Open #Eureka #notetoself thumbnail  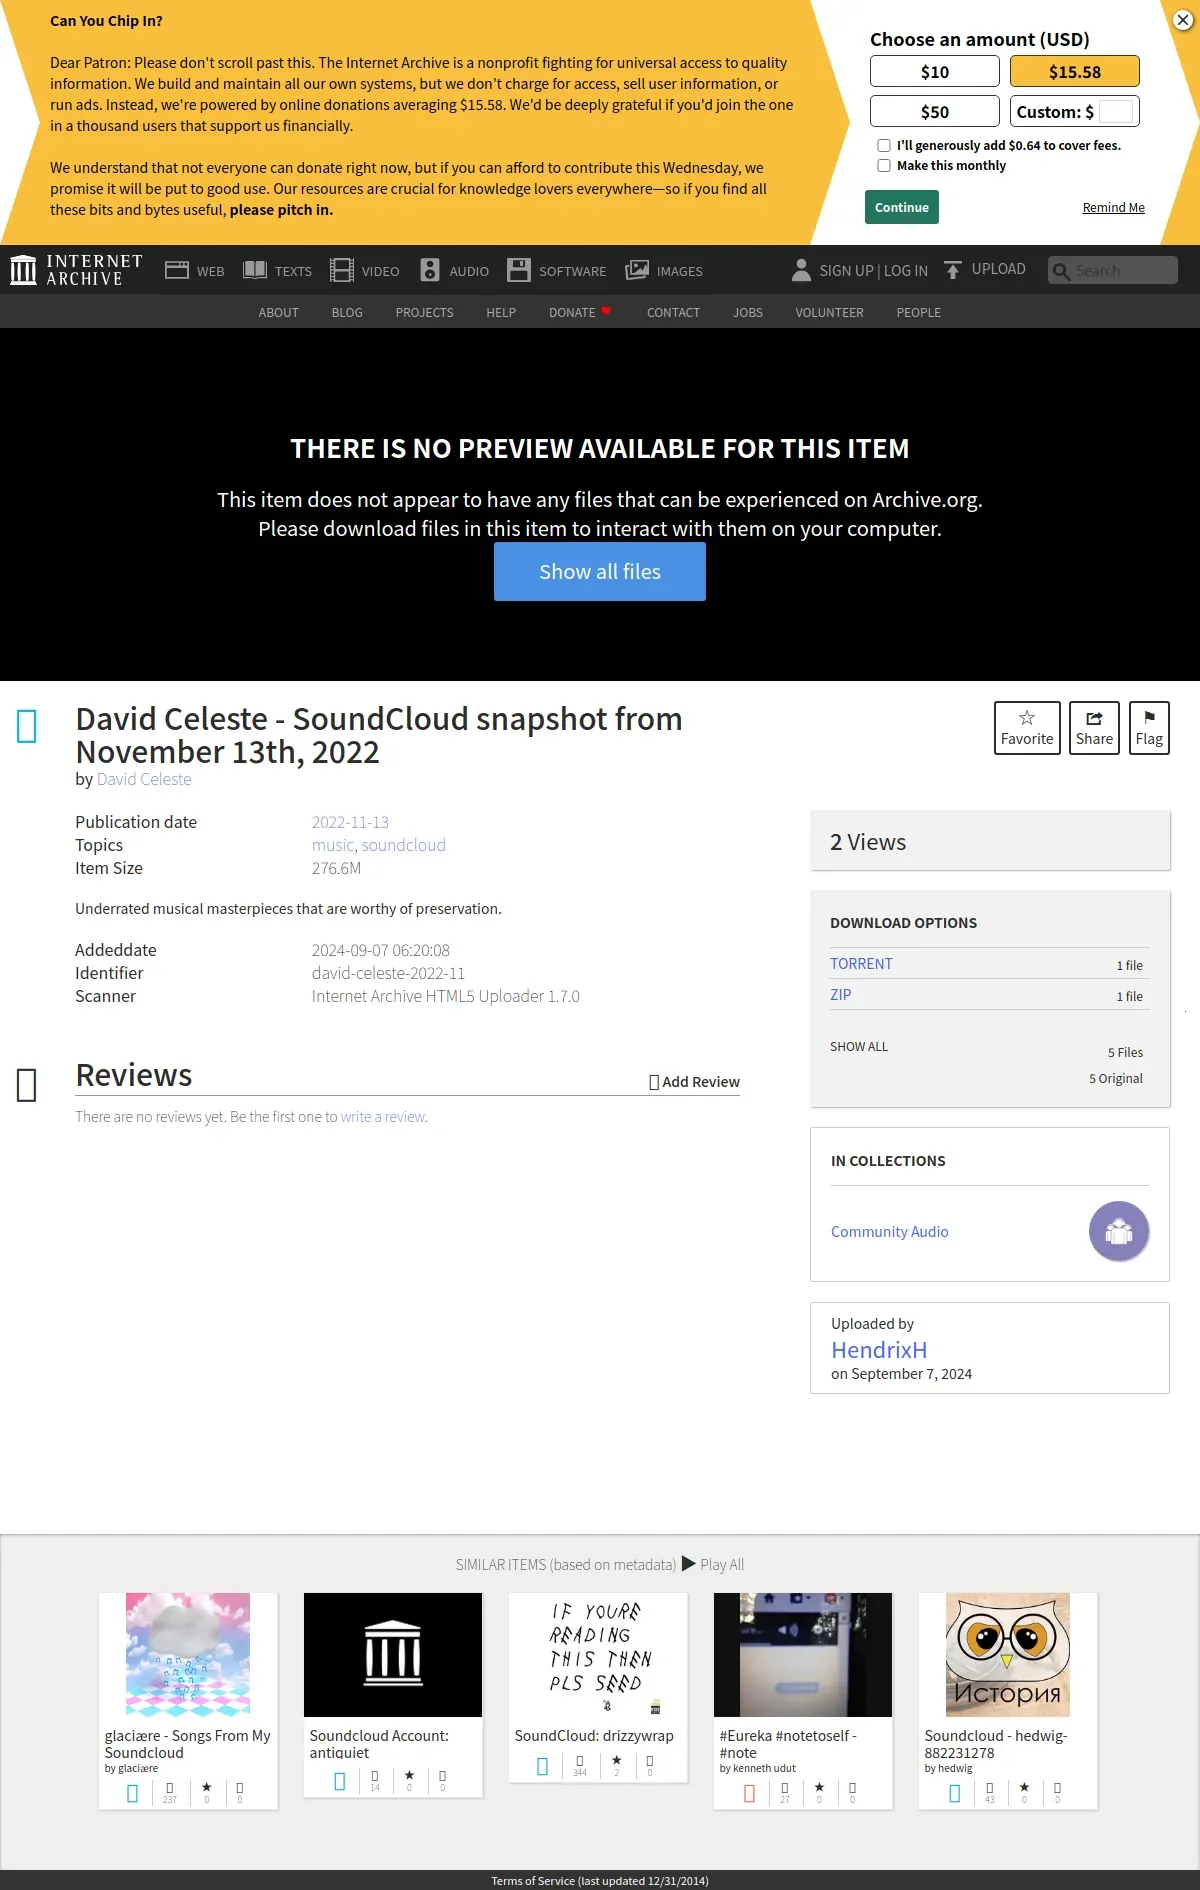coord(803,1654)
